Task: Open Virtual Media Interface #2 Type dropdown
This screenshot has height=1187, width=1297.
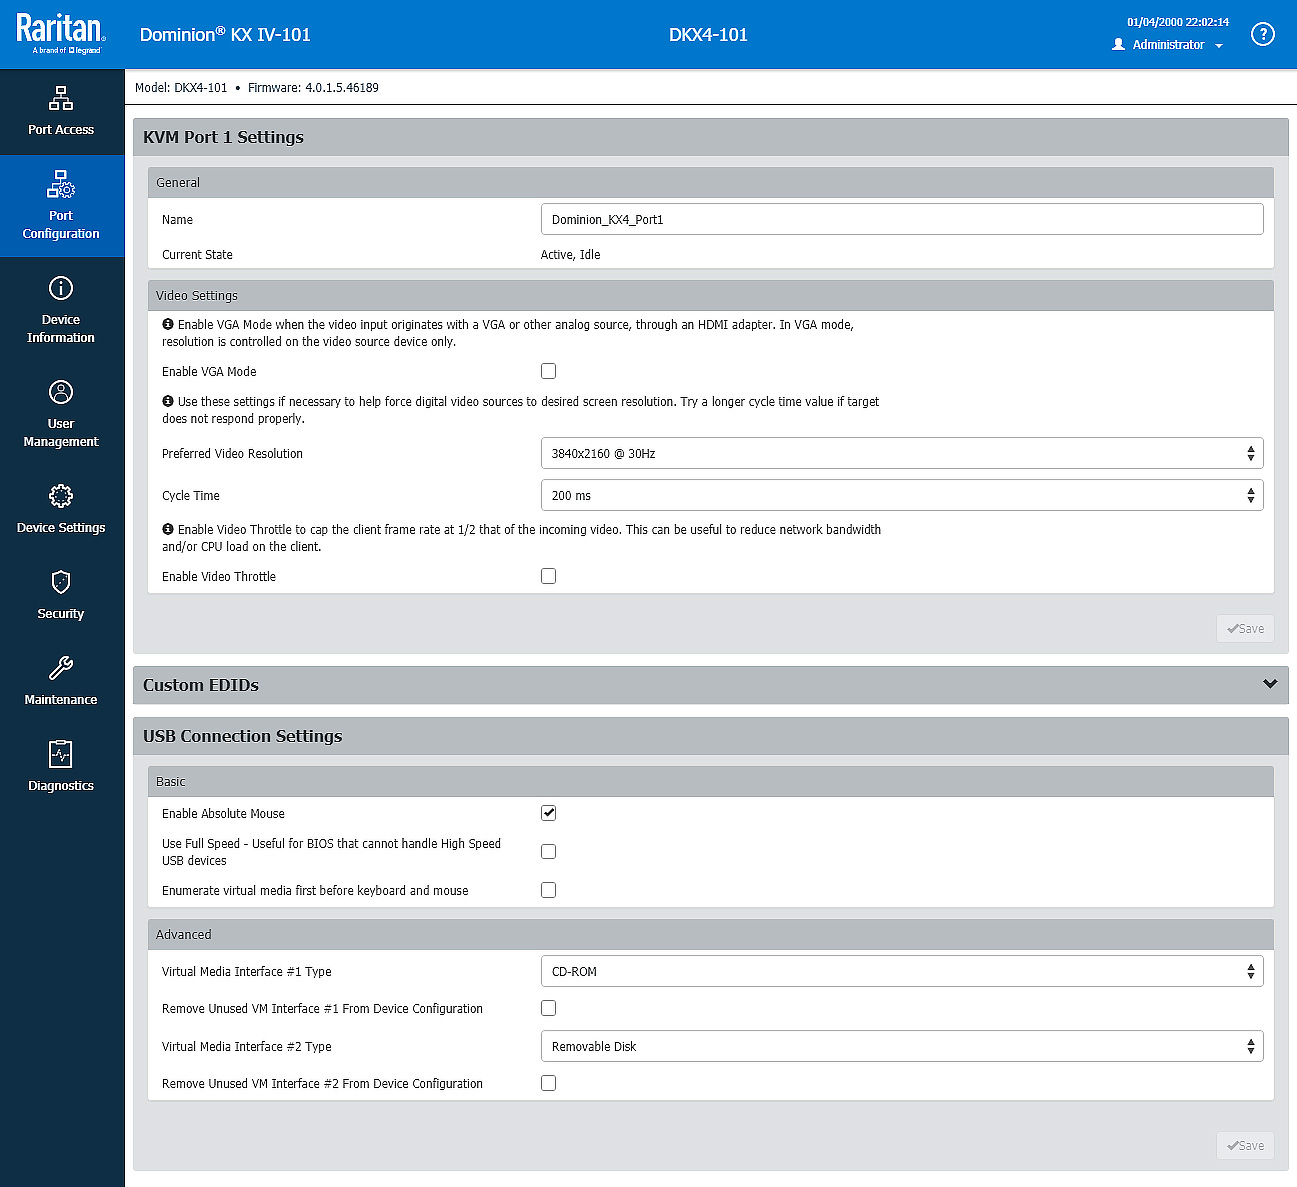Action: [x=902, y=1046]
